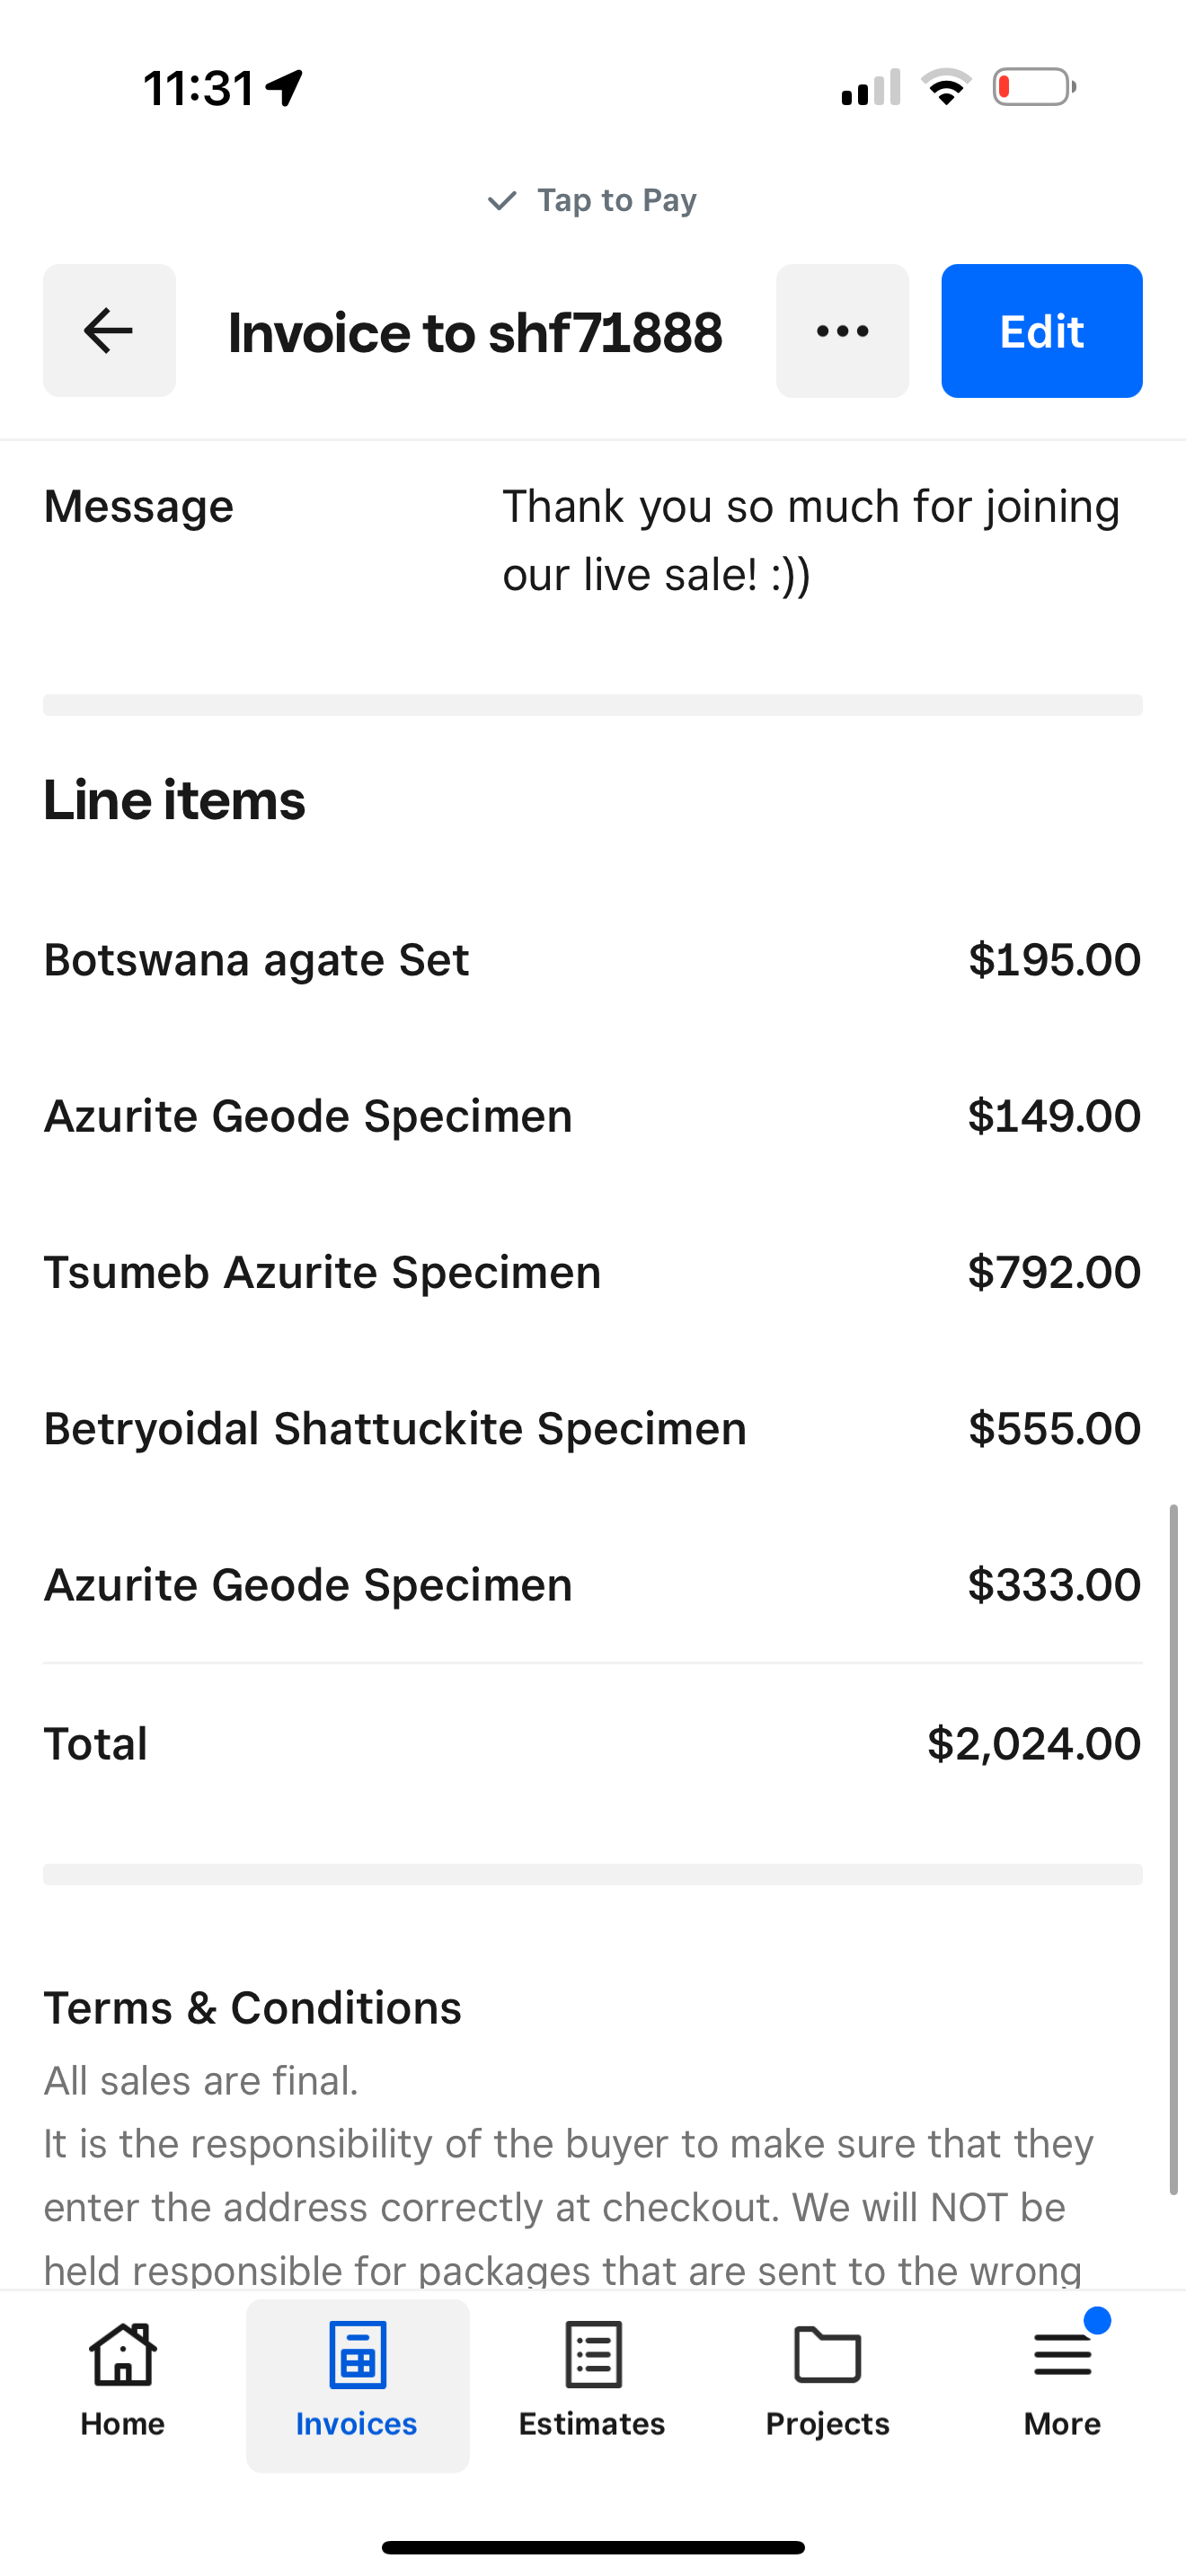This screenshot has height=2576, width=1186.
Task: Tap the Tap to Pay checkmark label
Action: (x=592, y=200)
